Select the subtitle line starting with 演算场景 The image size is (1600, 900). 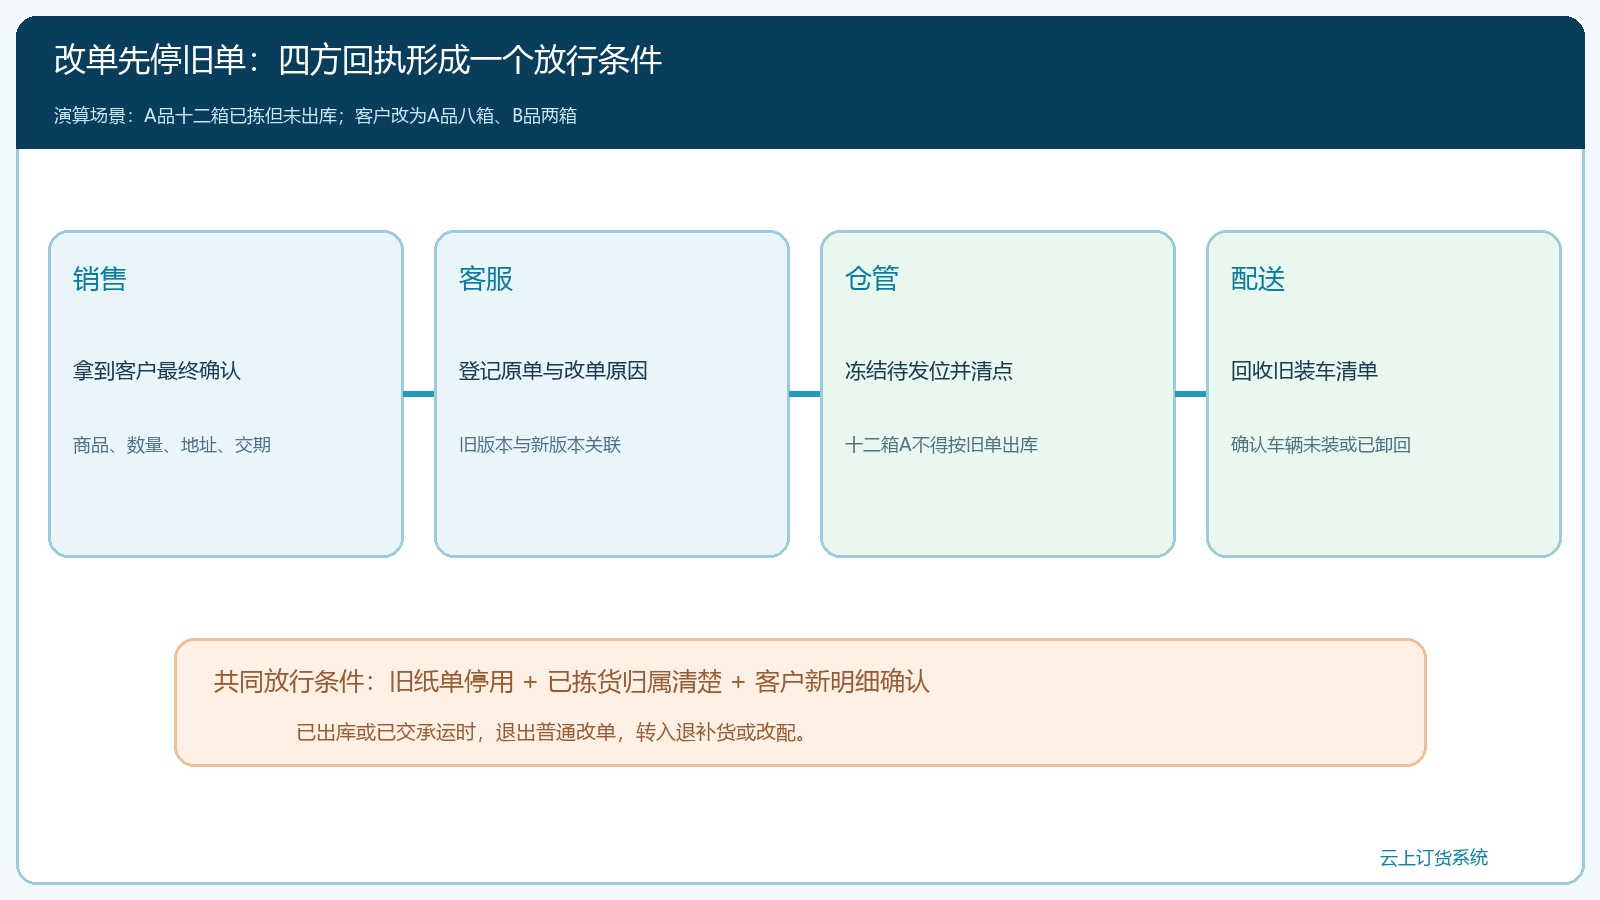click(315, 116)
